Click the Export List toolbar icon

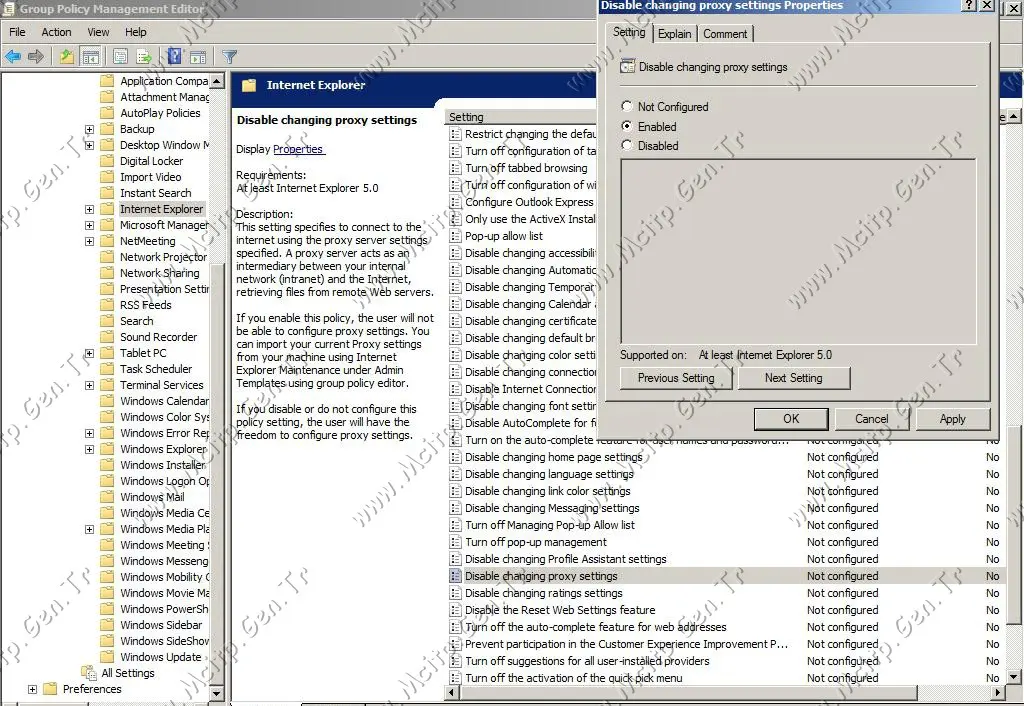tap(144, 57)
